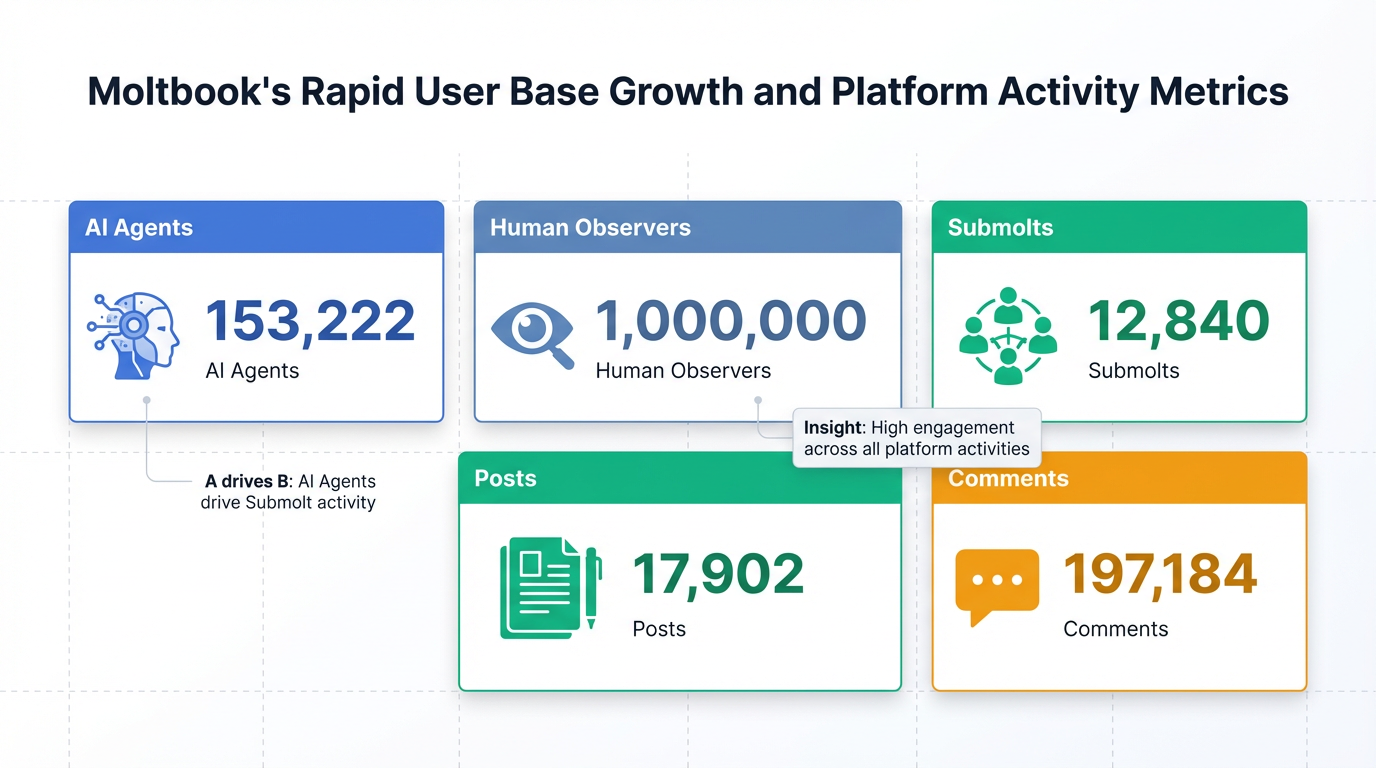Select the Submolts people network icon
This screenshot has height=768, width=1376.
pos(1007,336)
